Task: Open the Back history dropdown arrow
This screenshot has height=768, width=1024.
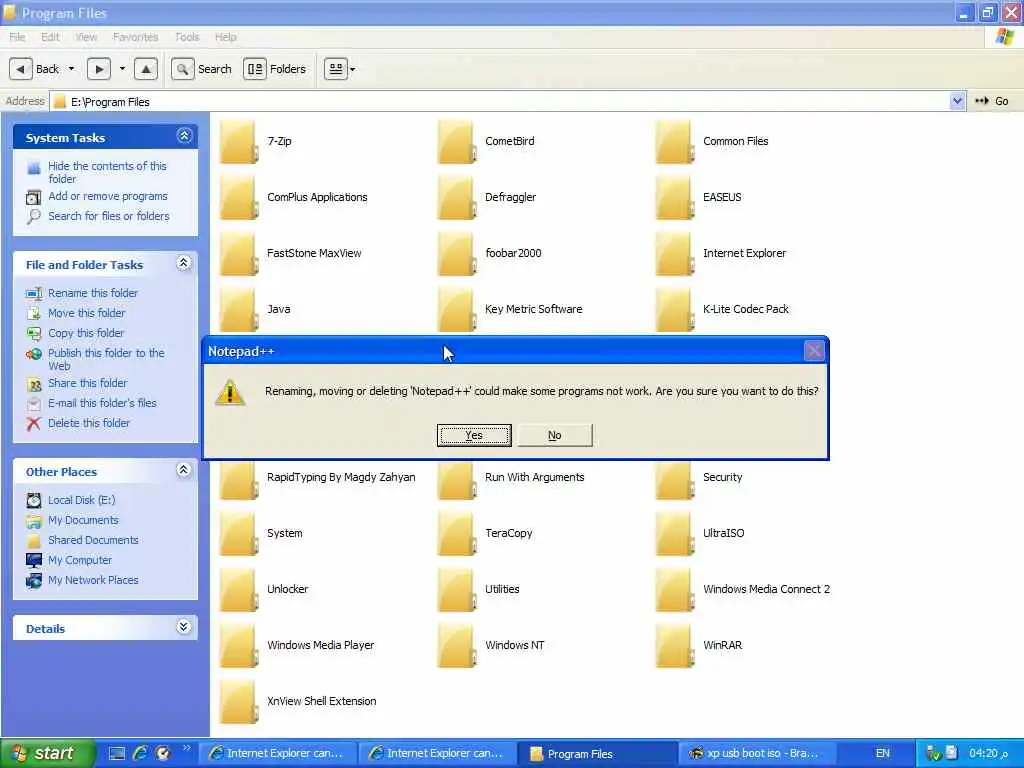Action: pos(71,69)
